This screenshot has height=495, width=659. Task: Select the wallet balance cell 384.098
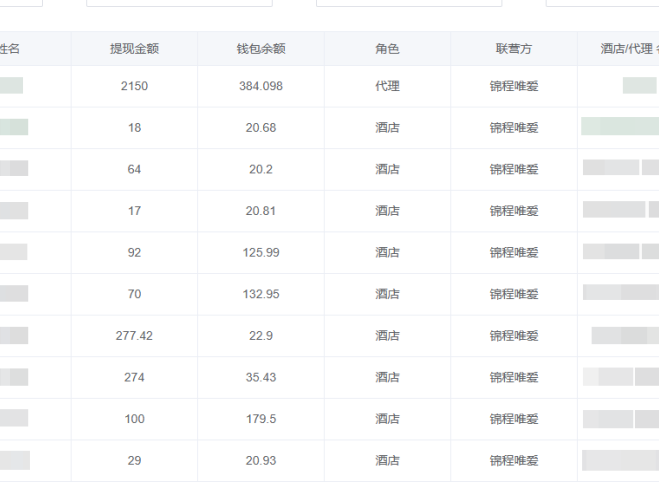[260, 86]
